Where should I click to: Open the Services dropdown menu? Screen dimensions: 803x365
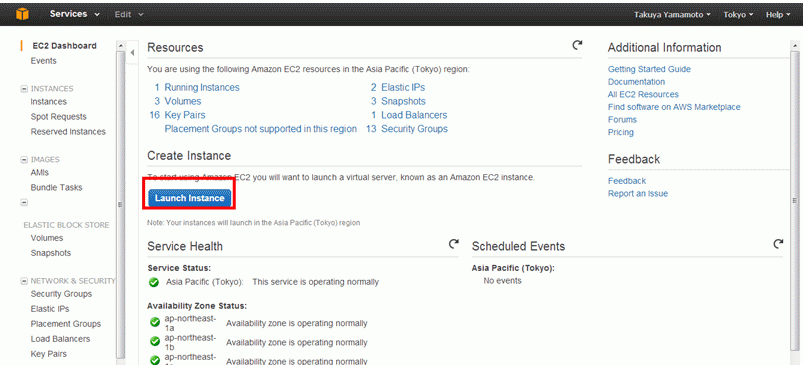pos(75,14)
